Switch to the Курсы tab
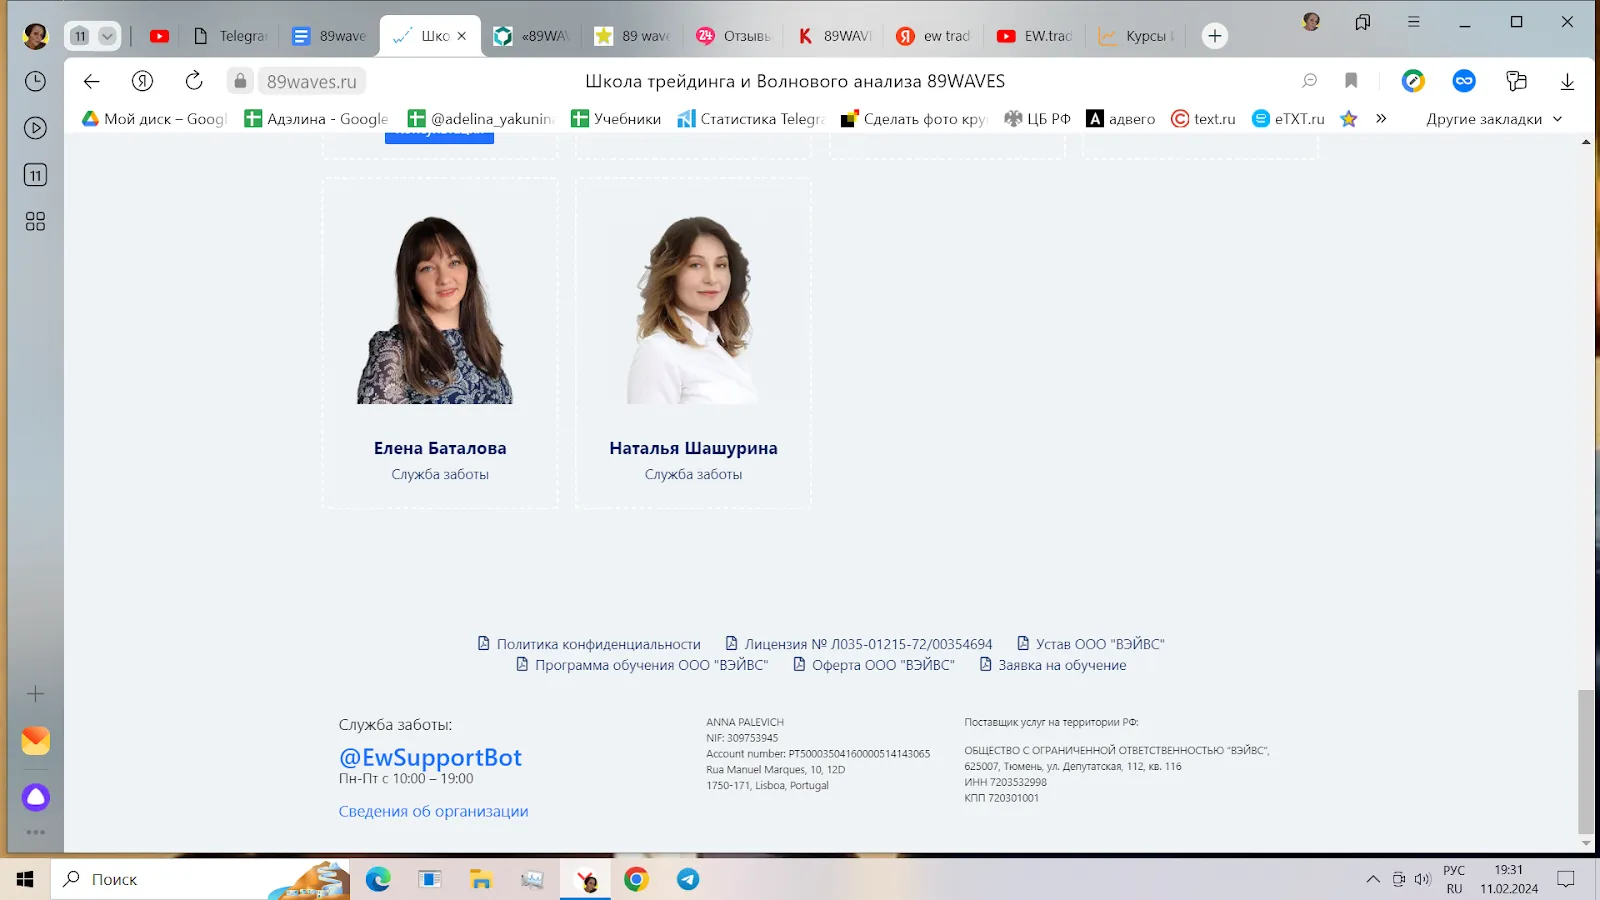The image size is (1600, 900). click(x=1136, y=36)
